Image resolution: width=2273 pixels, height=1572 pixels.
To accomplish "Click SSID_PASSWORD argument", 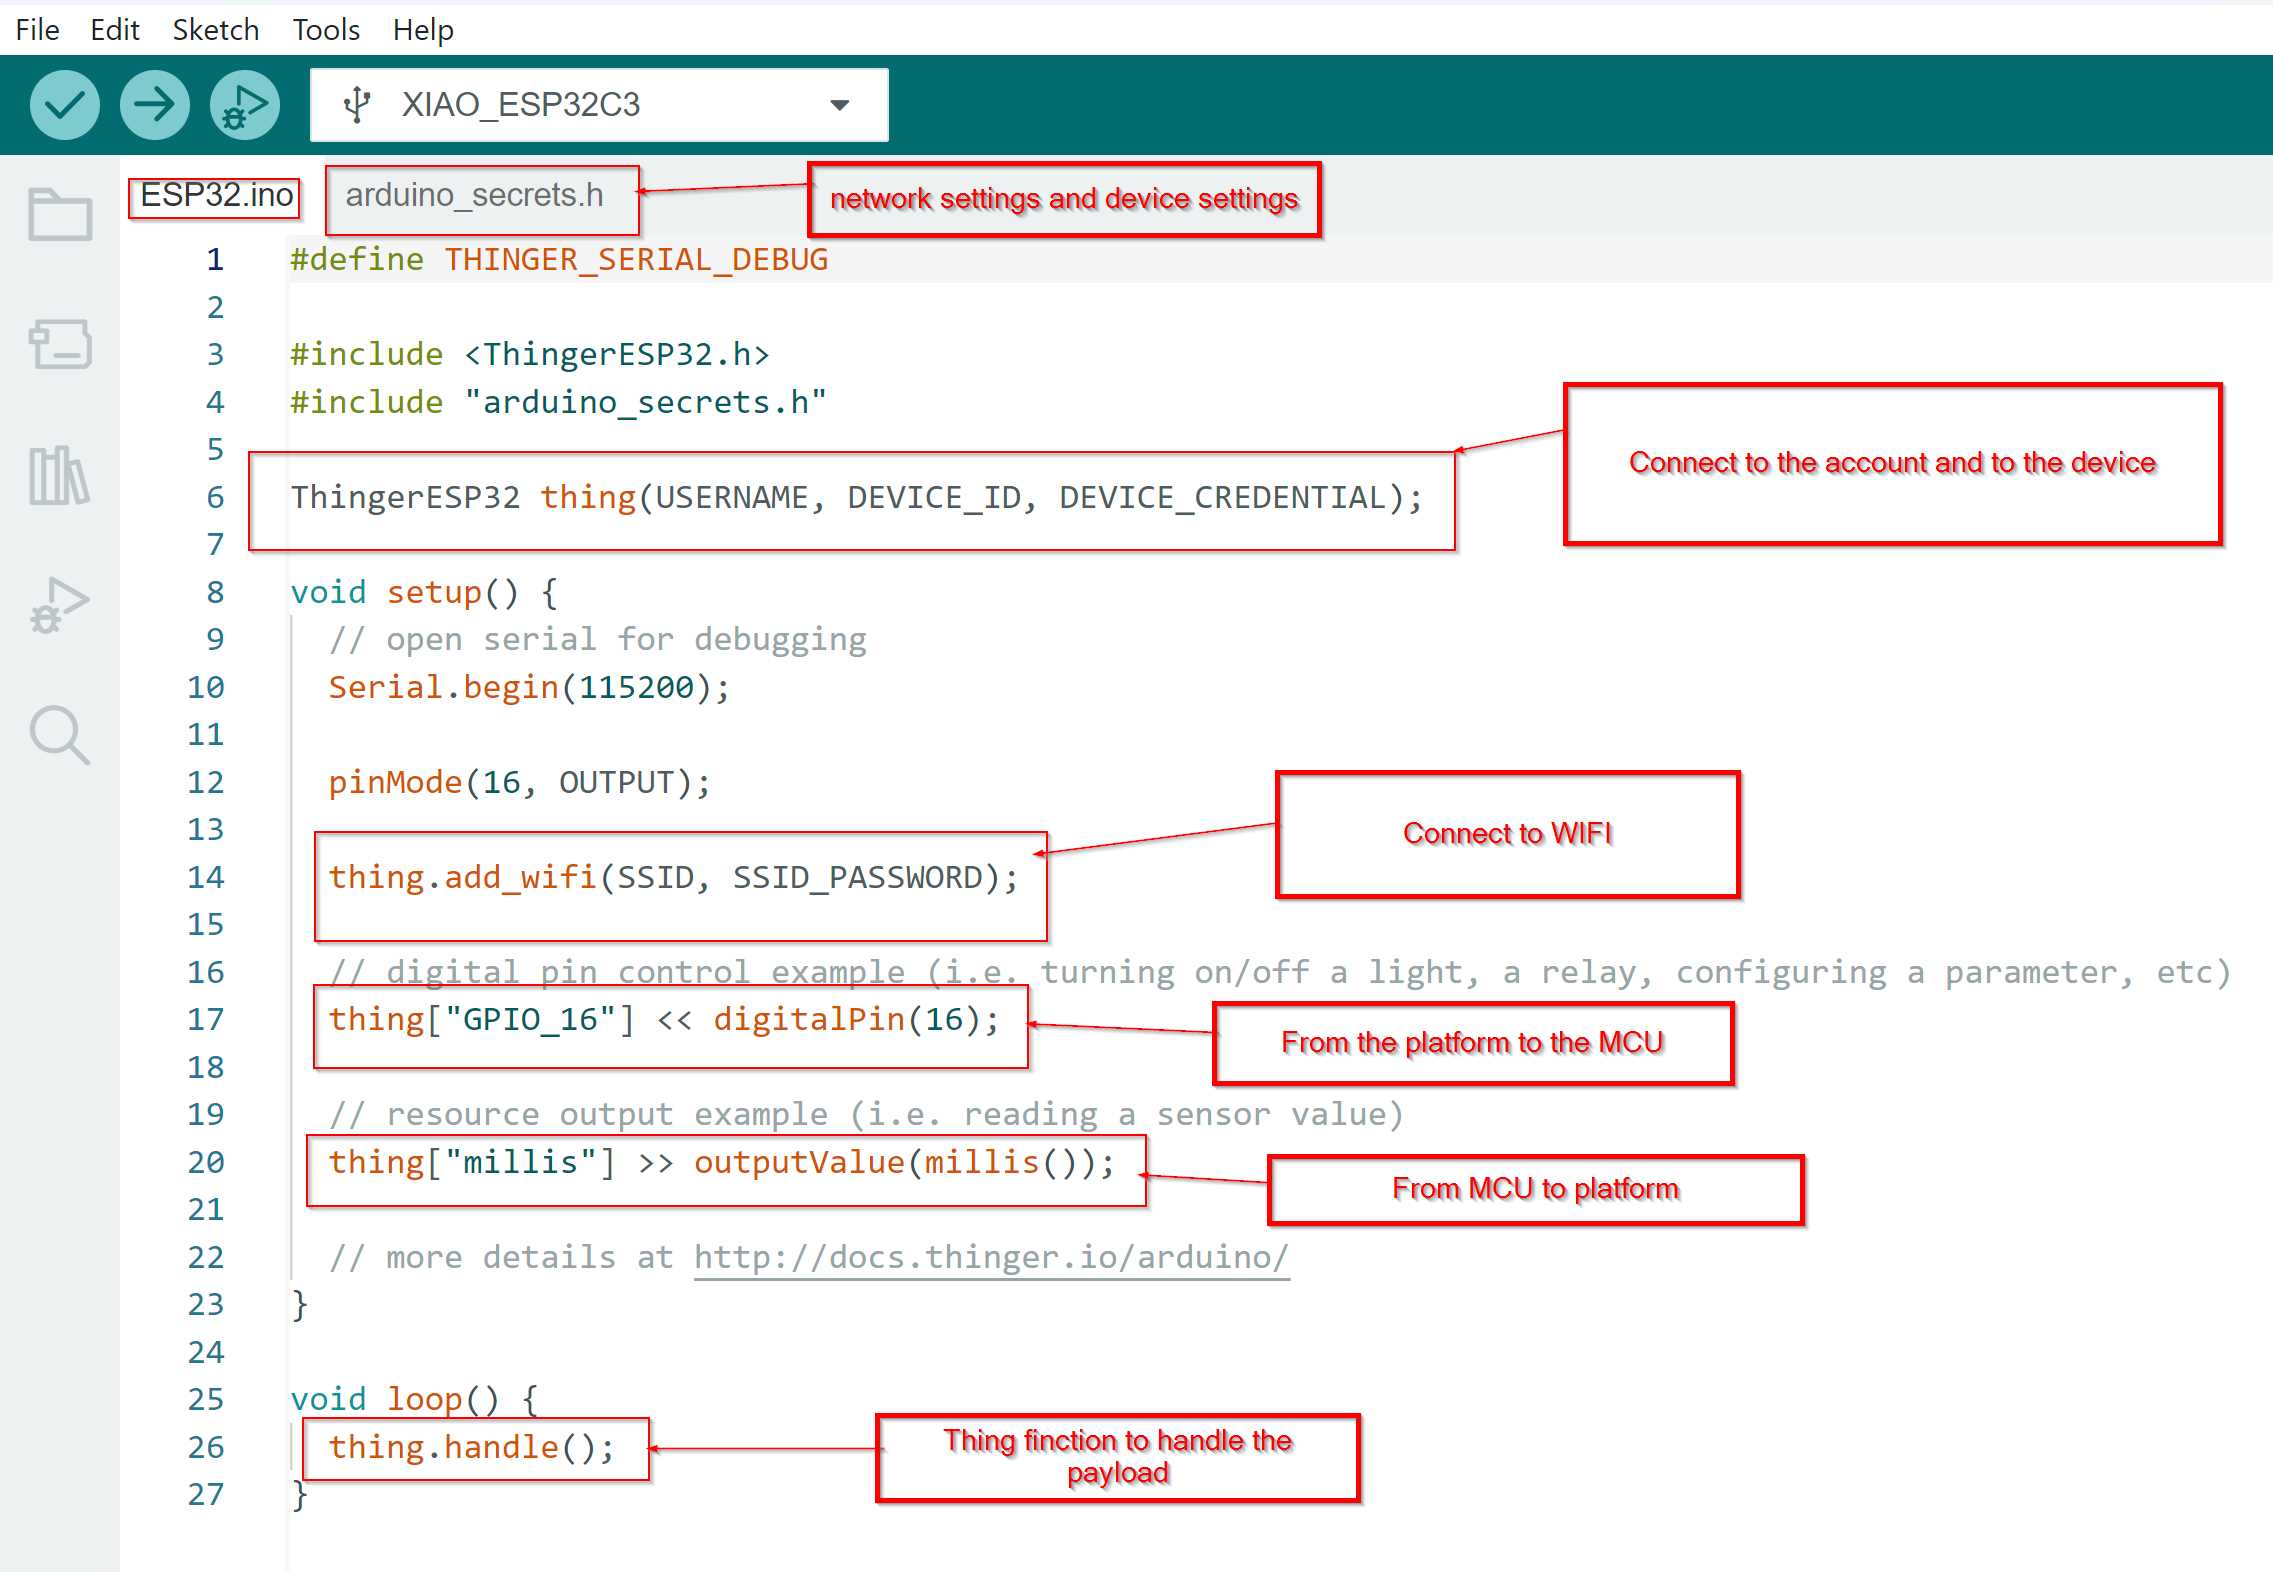I will (858, 877).
